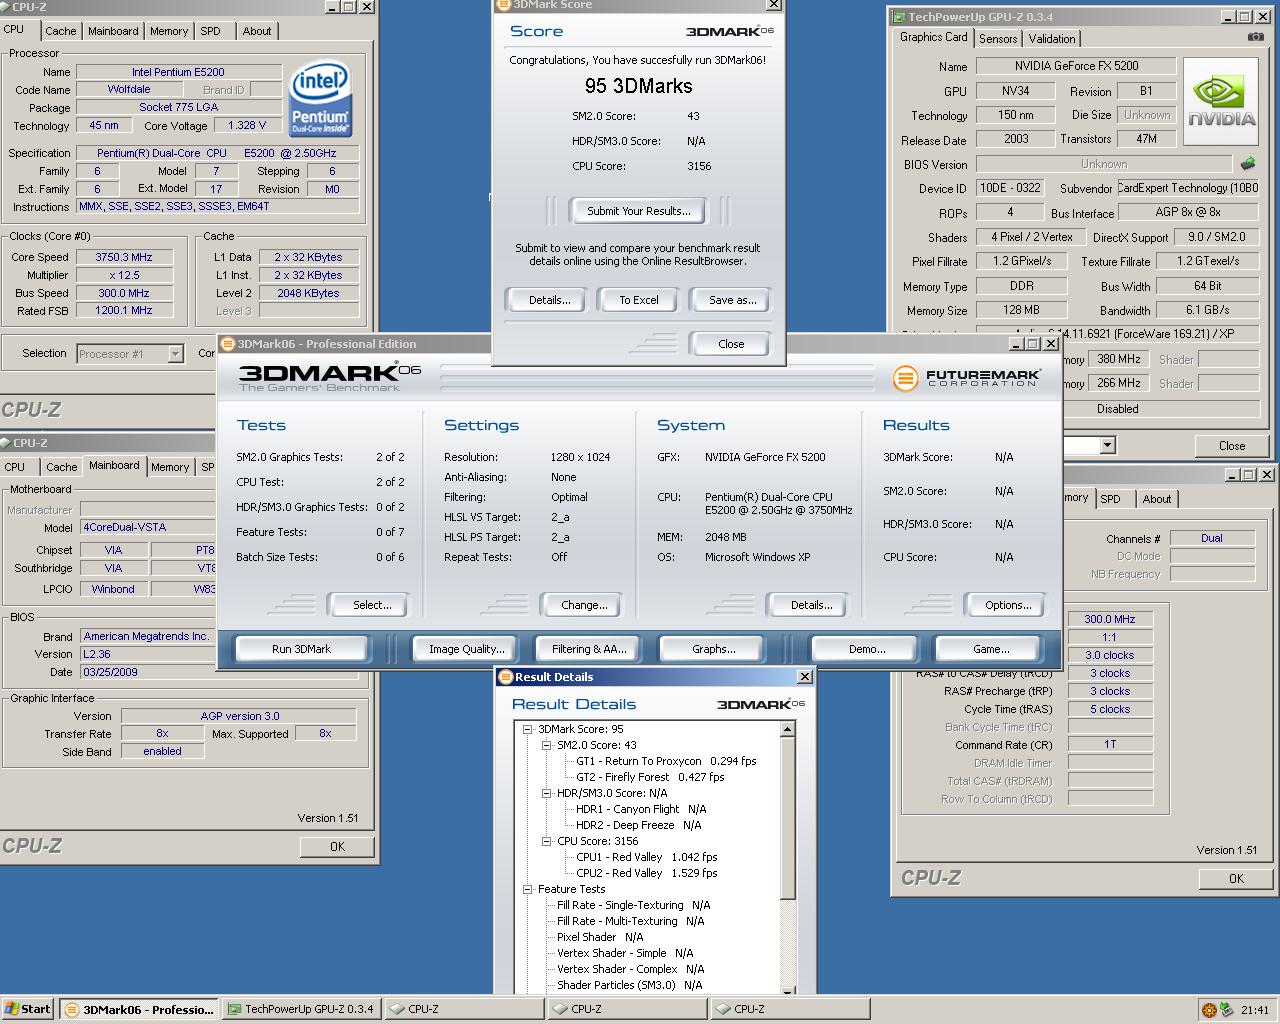This screenshot has height=1024, width=1280.
Task: Click the 3DMark06 taskbar button
Action: click(x=138, y=1009)
